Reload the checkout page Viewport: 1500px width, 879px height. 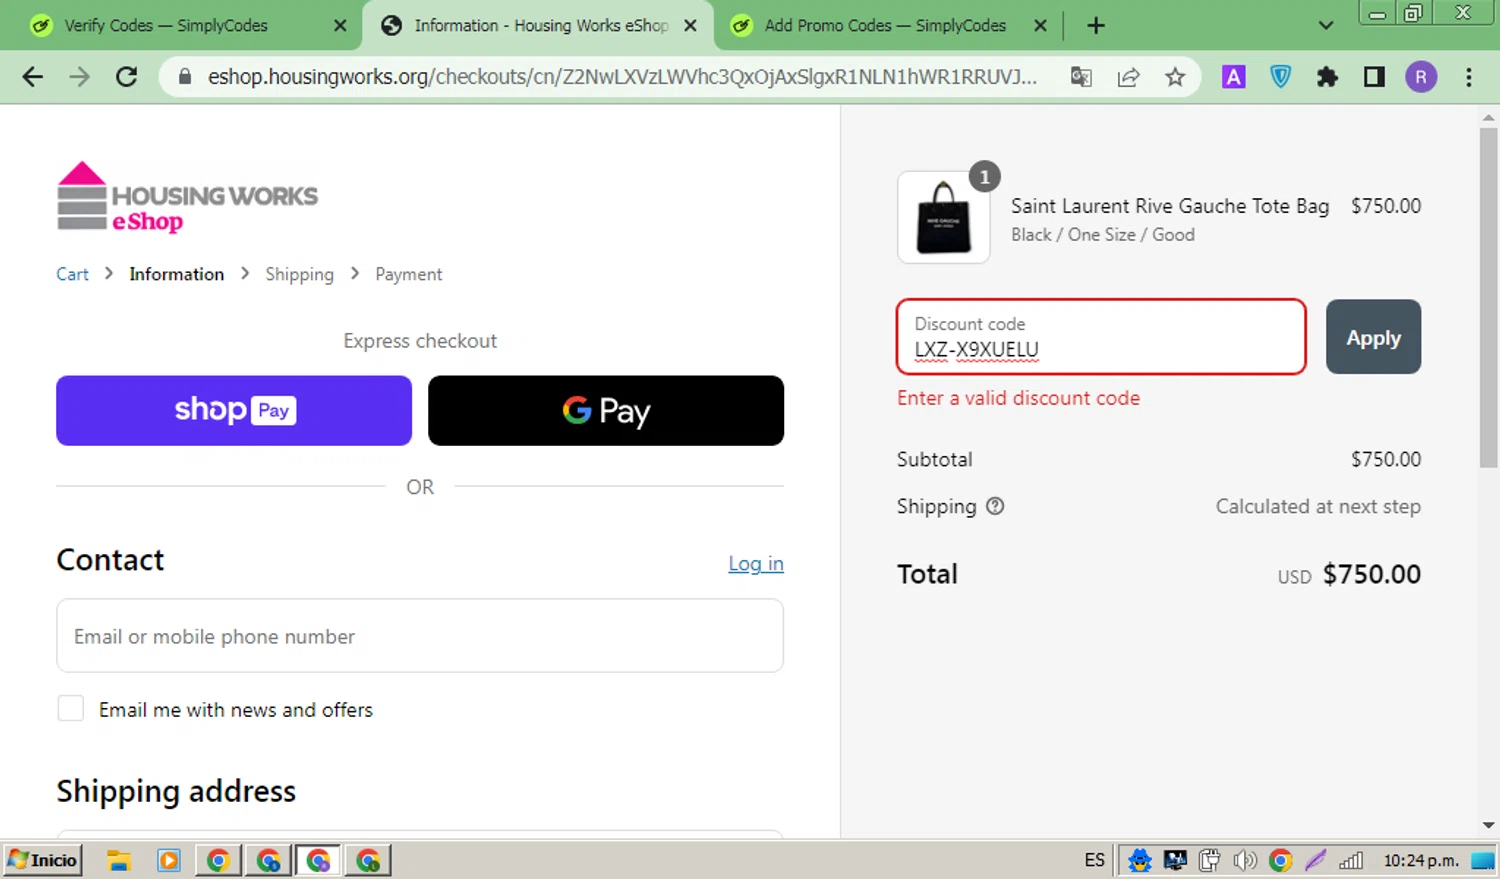tap(126, 77)
